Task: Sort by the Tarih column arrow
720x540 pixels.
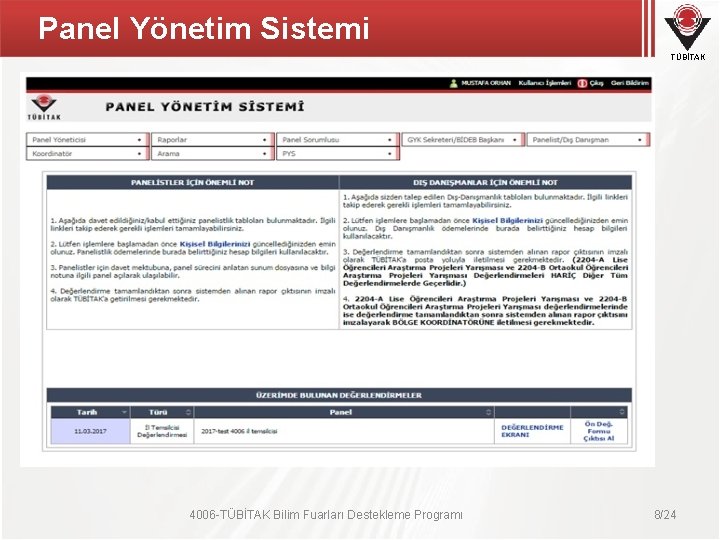Action: pos(124,412)
